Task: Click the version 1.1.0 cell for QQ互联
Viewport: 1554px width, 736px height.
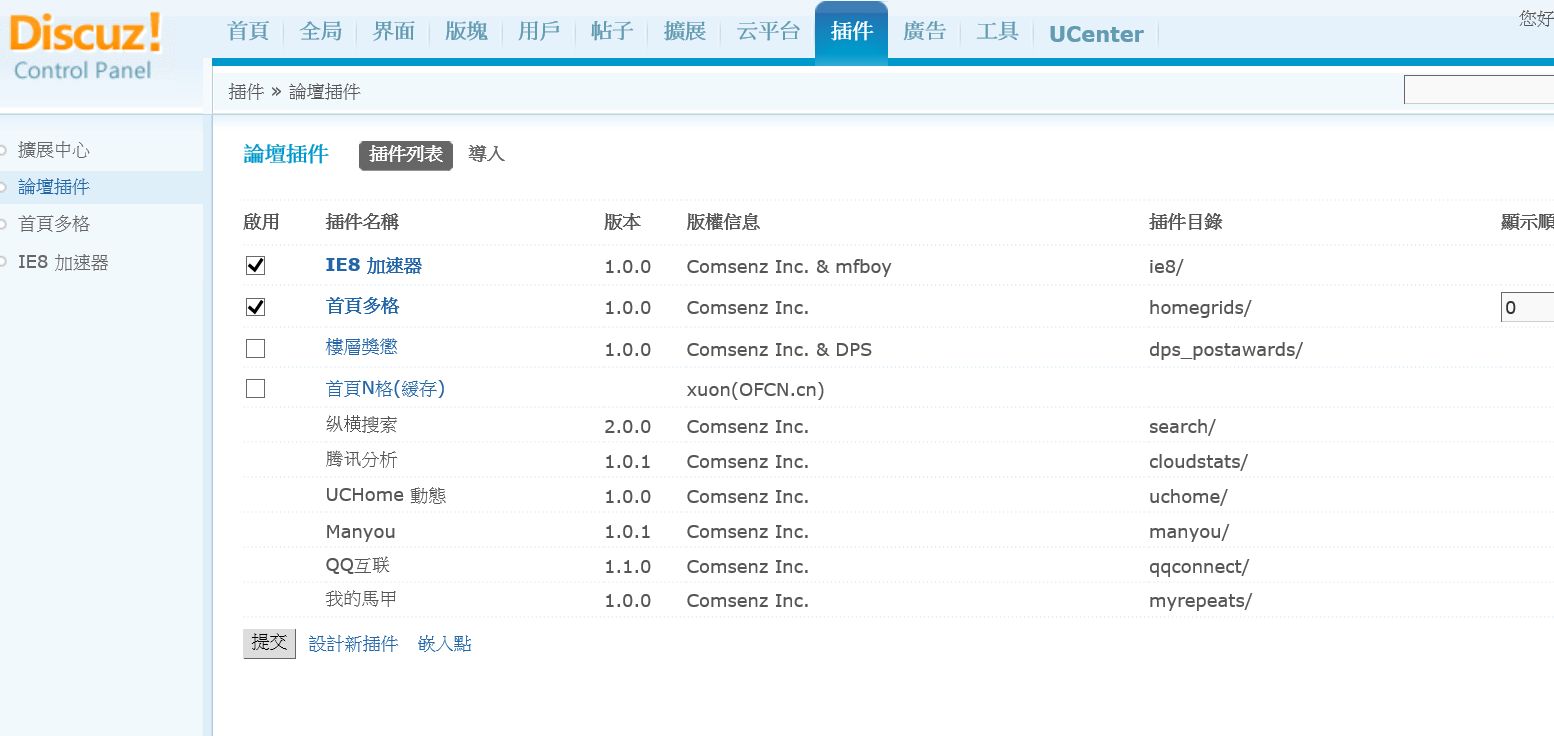Action: pyautogui.click(x=627, y=567)
